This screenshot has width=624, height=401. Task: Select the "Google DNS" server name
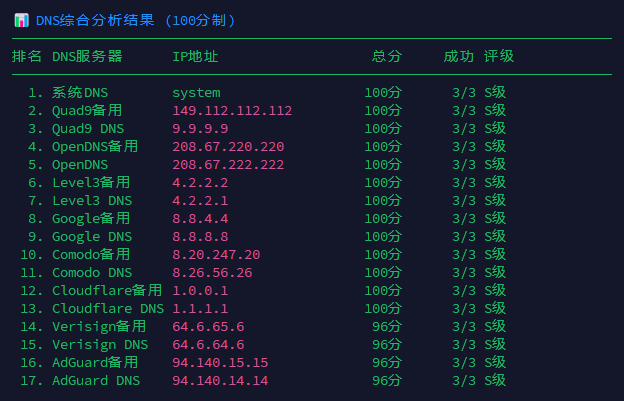click(92, 237)
